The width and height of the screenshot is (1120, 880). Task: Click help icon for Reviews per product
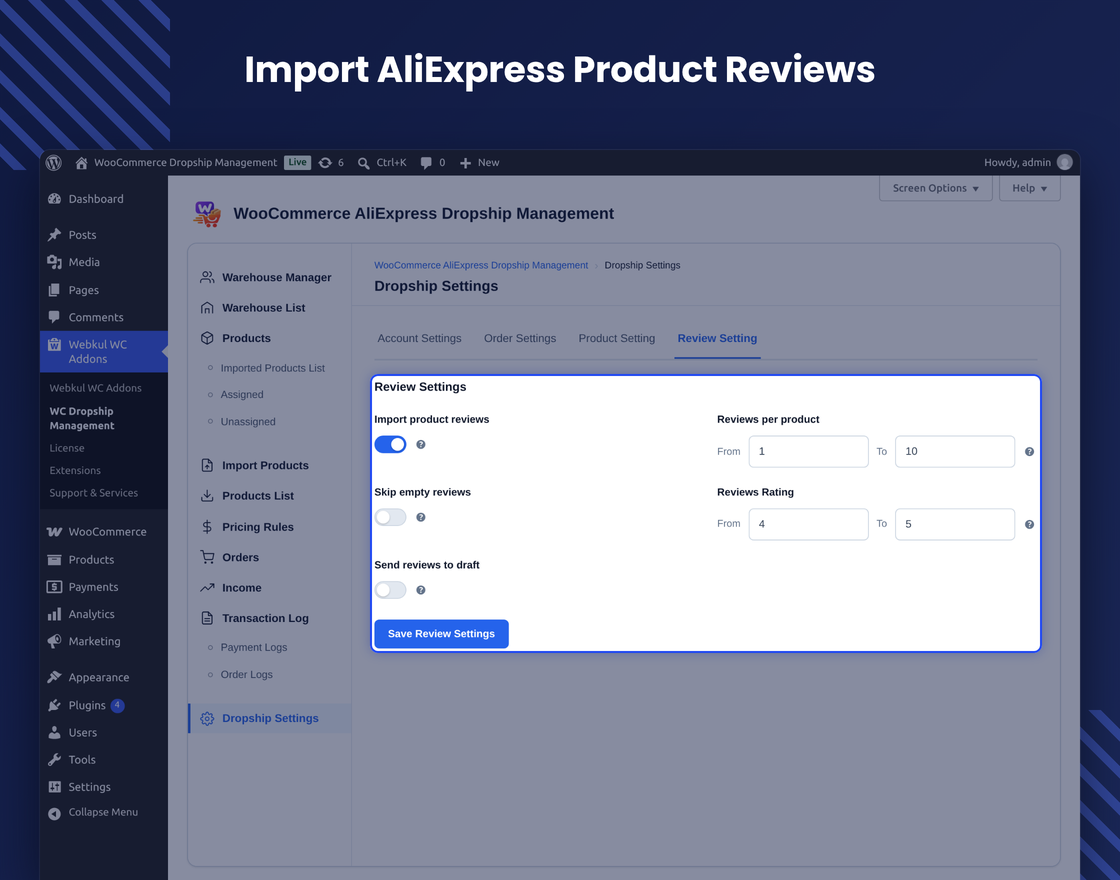(1029, 451)
